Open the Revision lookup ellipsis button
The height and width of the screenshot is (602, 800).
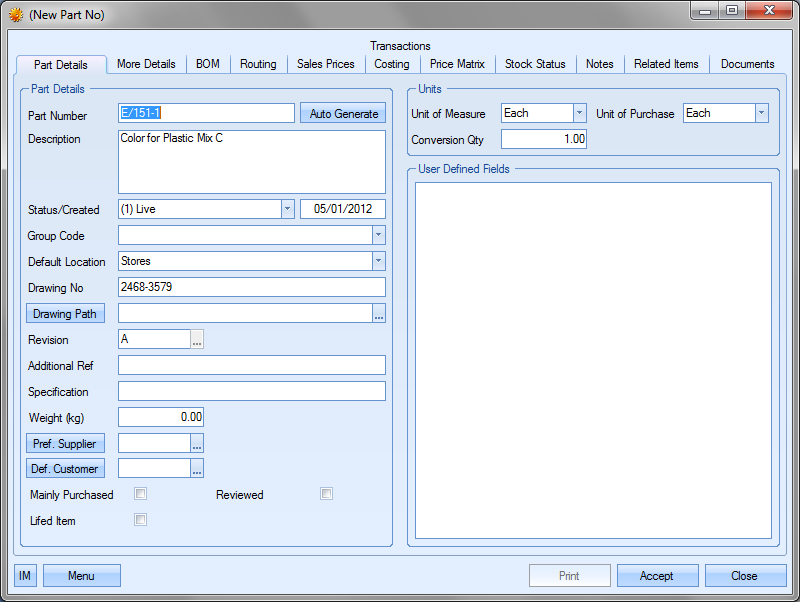197,340
